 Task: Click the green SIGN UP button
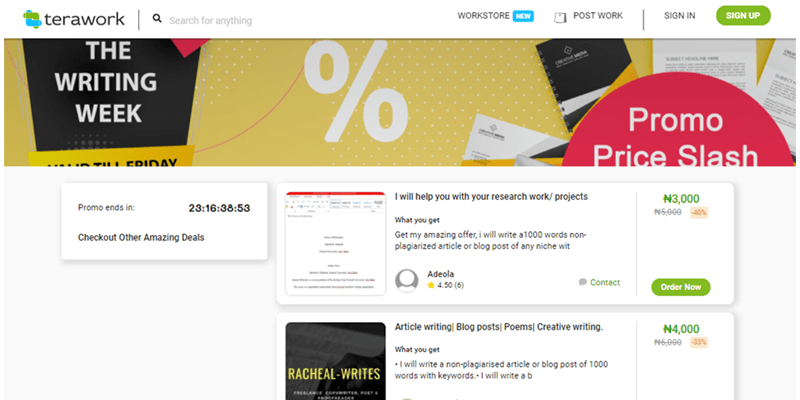coord(743,15)
